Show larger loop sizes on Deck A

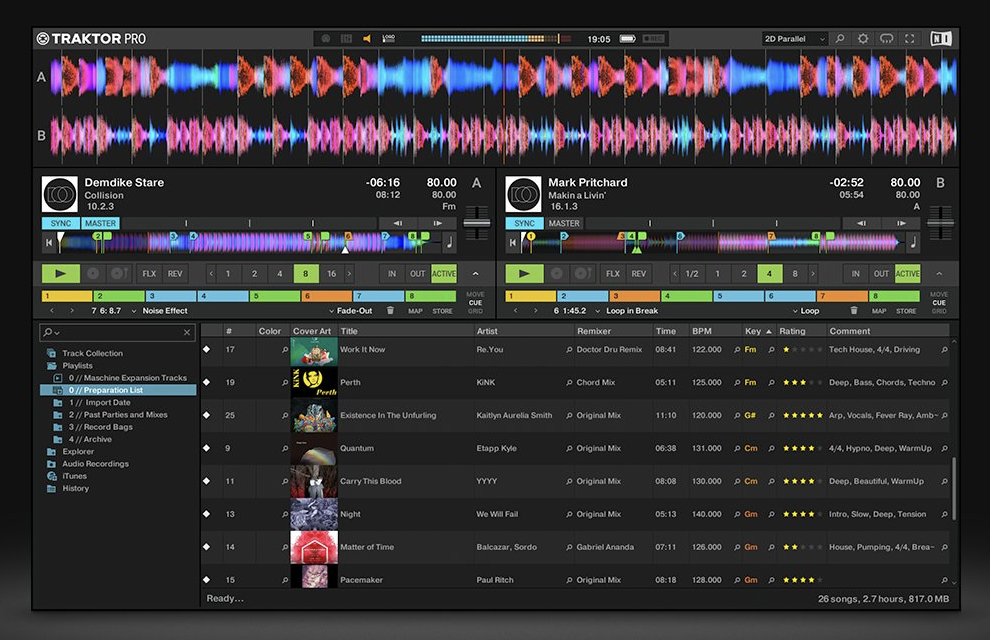349,273
